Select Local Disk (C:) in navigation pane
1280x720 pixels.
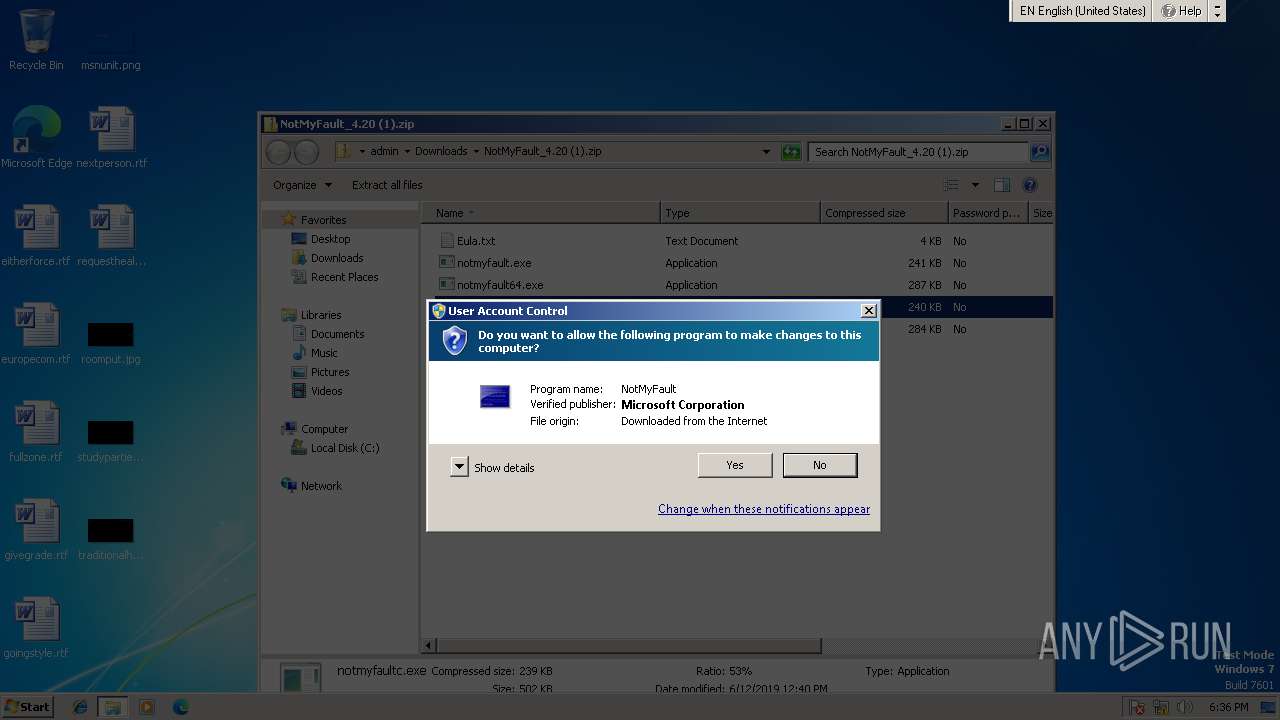[x=344, y=448]
